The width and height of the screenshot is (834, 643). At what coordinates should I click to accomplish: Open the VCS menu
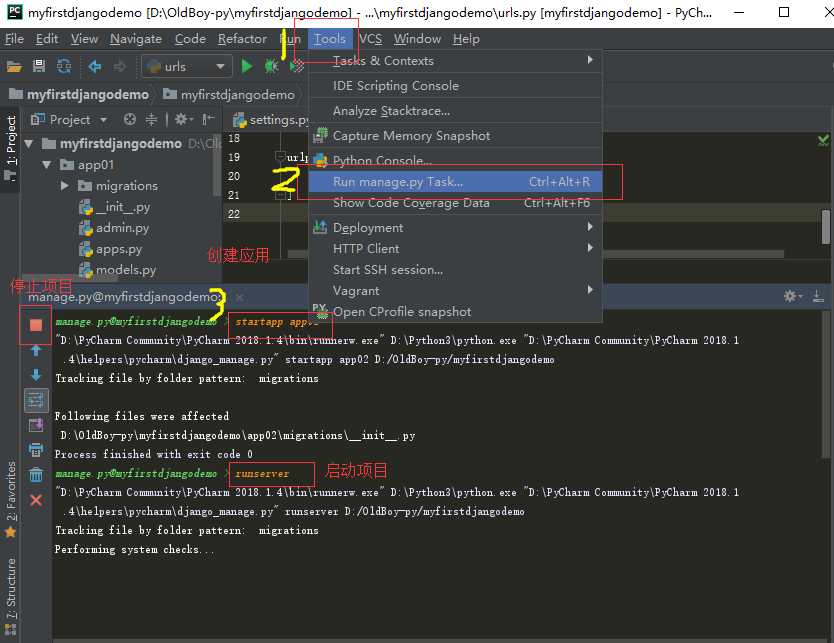click(x=370, y=39)
